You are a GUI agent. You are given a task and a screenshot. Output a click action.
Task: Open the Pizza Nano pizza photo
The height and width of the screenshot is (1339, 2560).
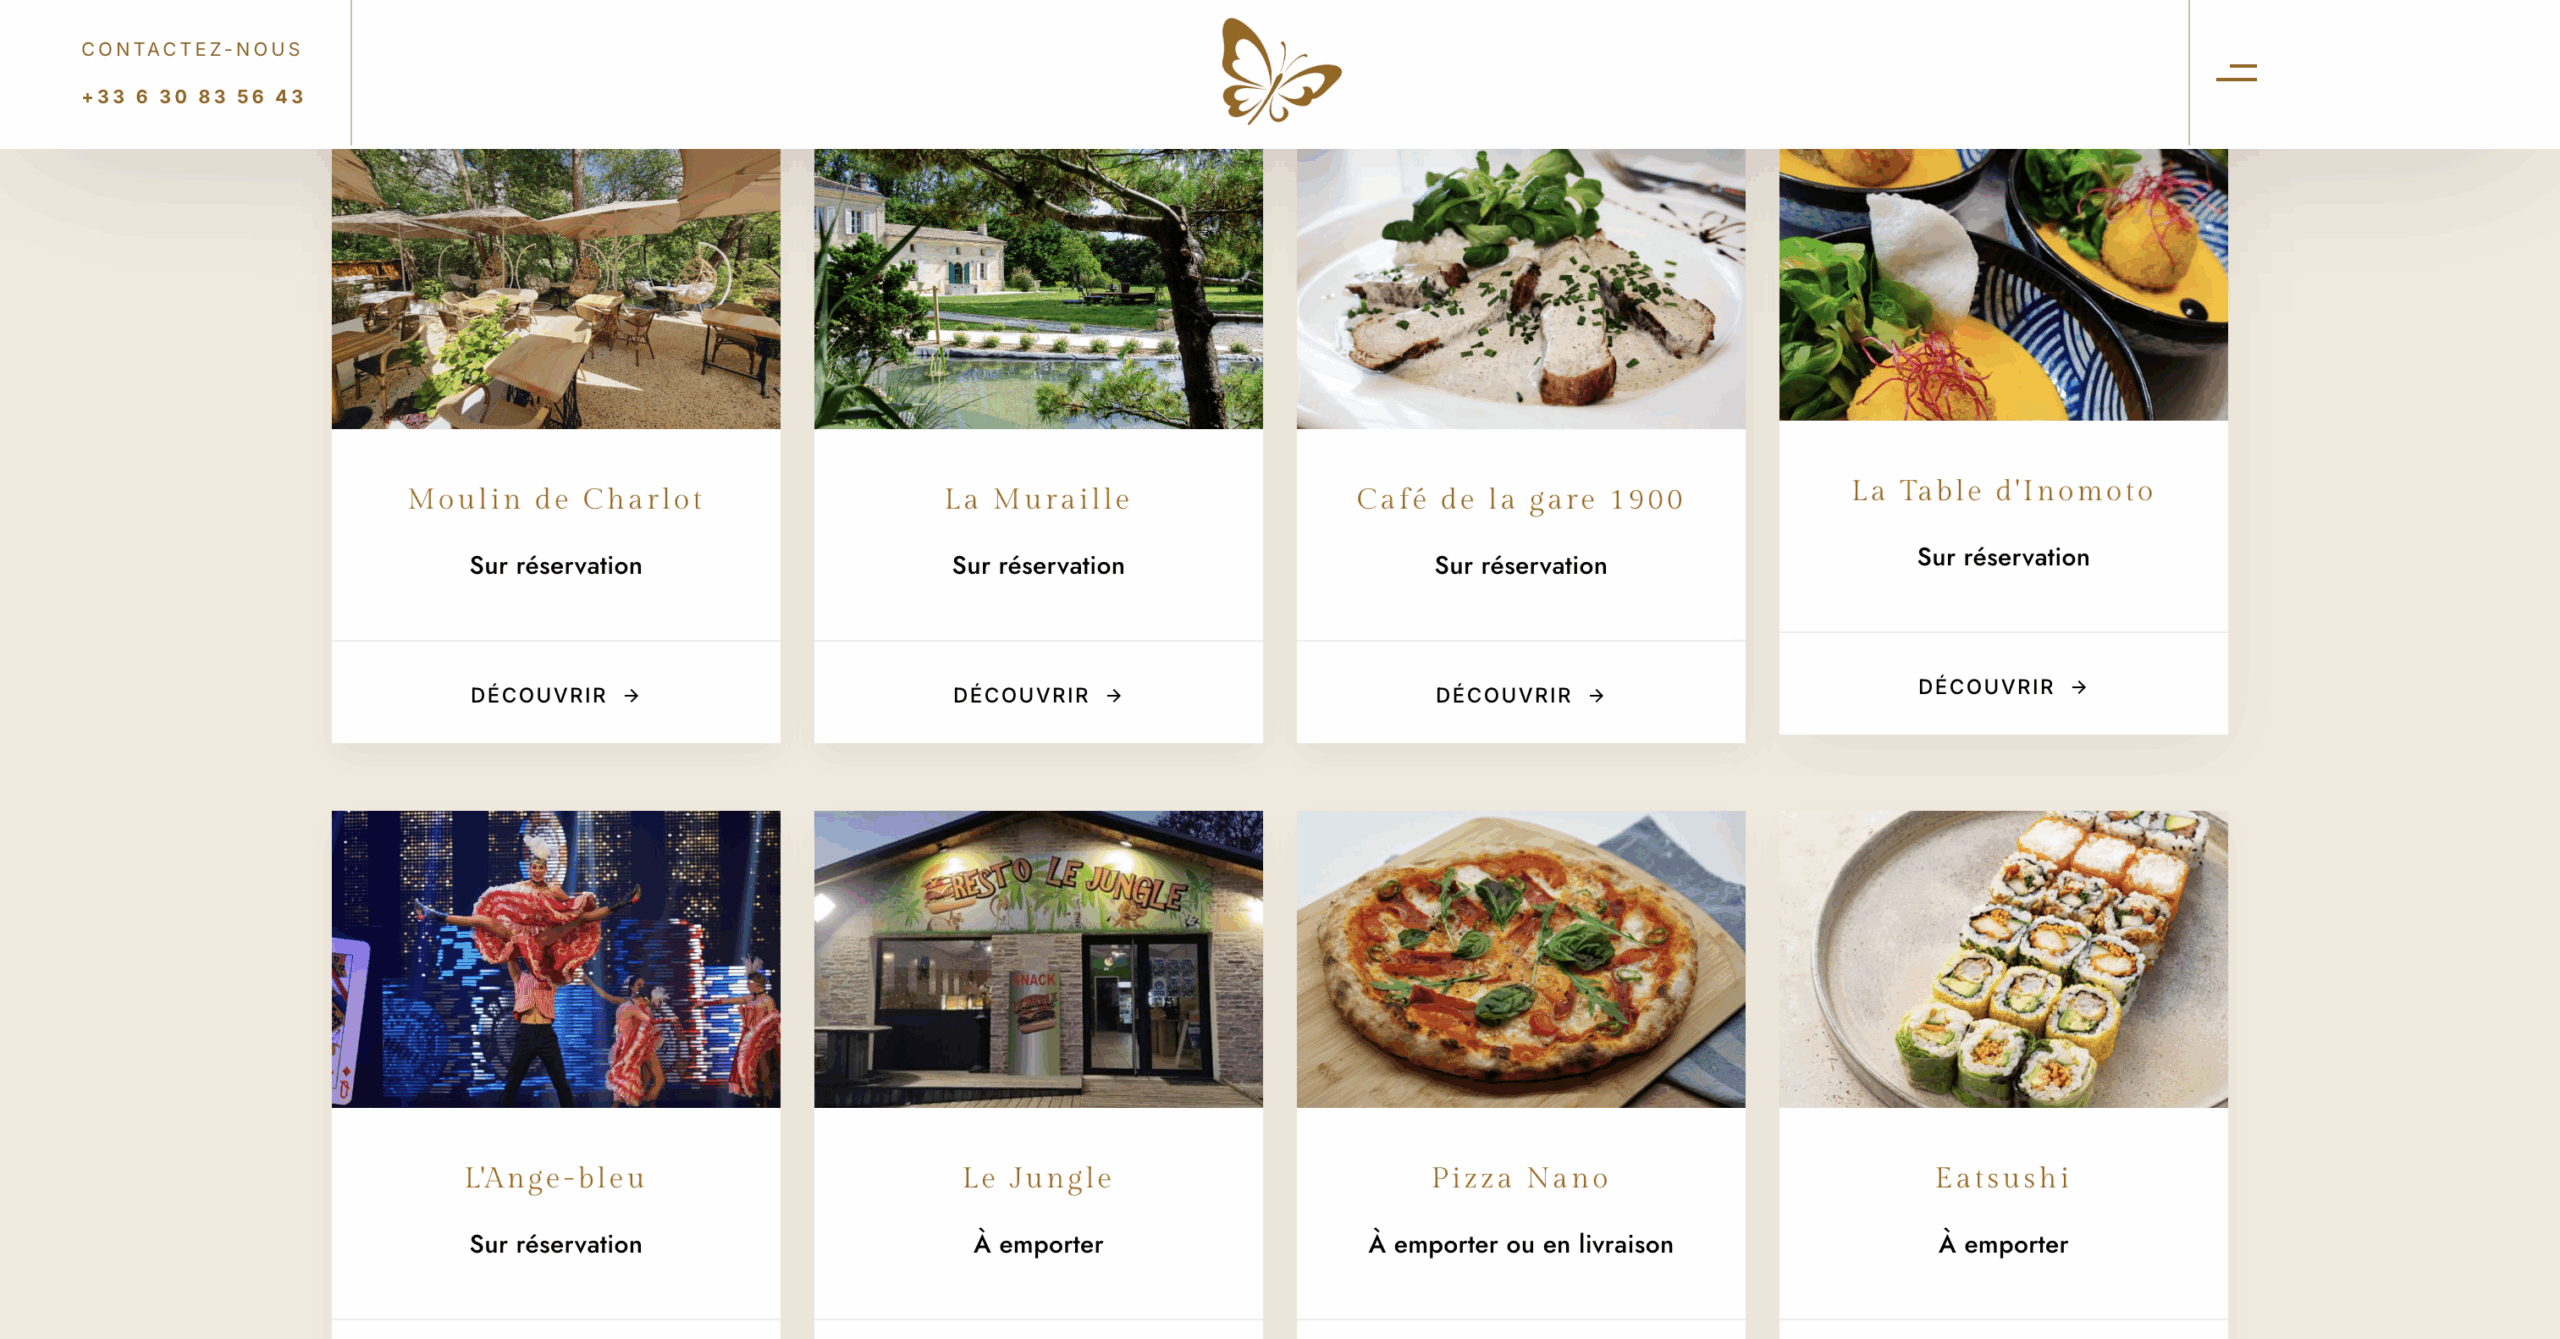click(x=1521, y=959)
